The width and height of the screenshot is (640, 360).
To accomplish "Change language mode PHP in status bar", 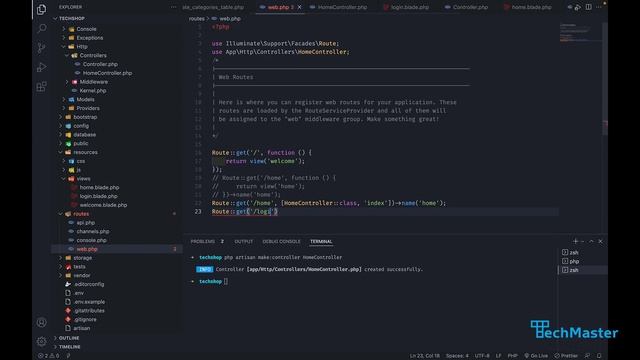I will point(512,356).
